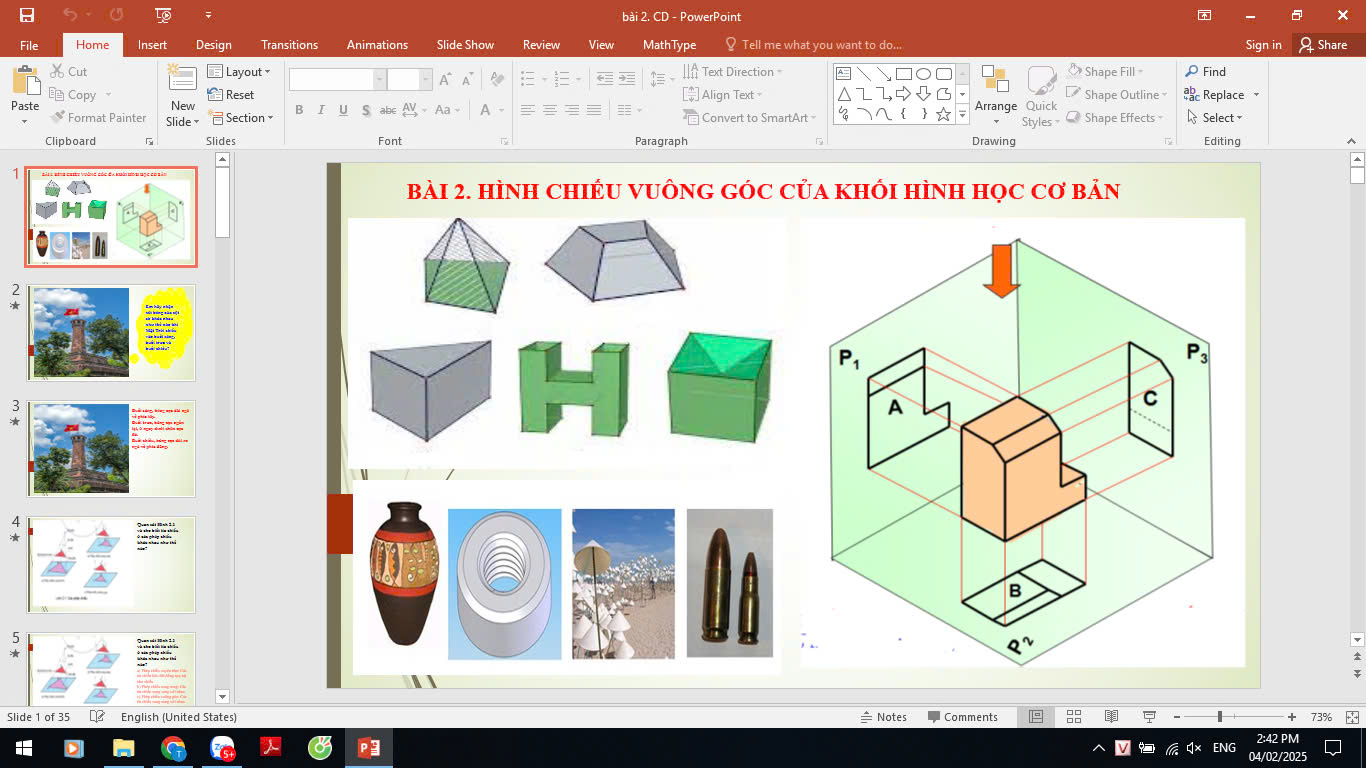Screen dimensions: 1366x768
Task: Click the Save icon in the title bar
Action: click(x=26, y=15)
